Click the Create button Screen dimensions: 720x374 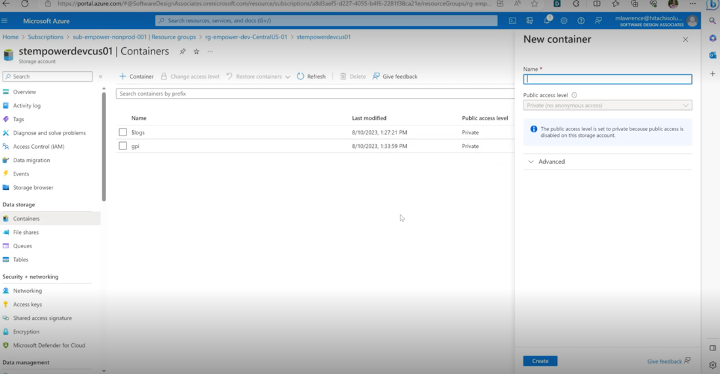(540, 361)
